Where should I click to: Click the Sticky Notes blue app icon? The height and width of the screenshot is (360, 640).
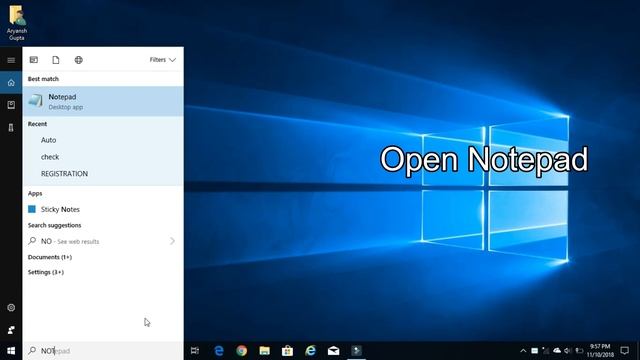tap(32, 209)
